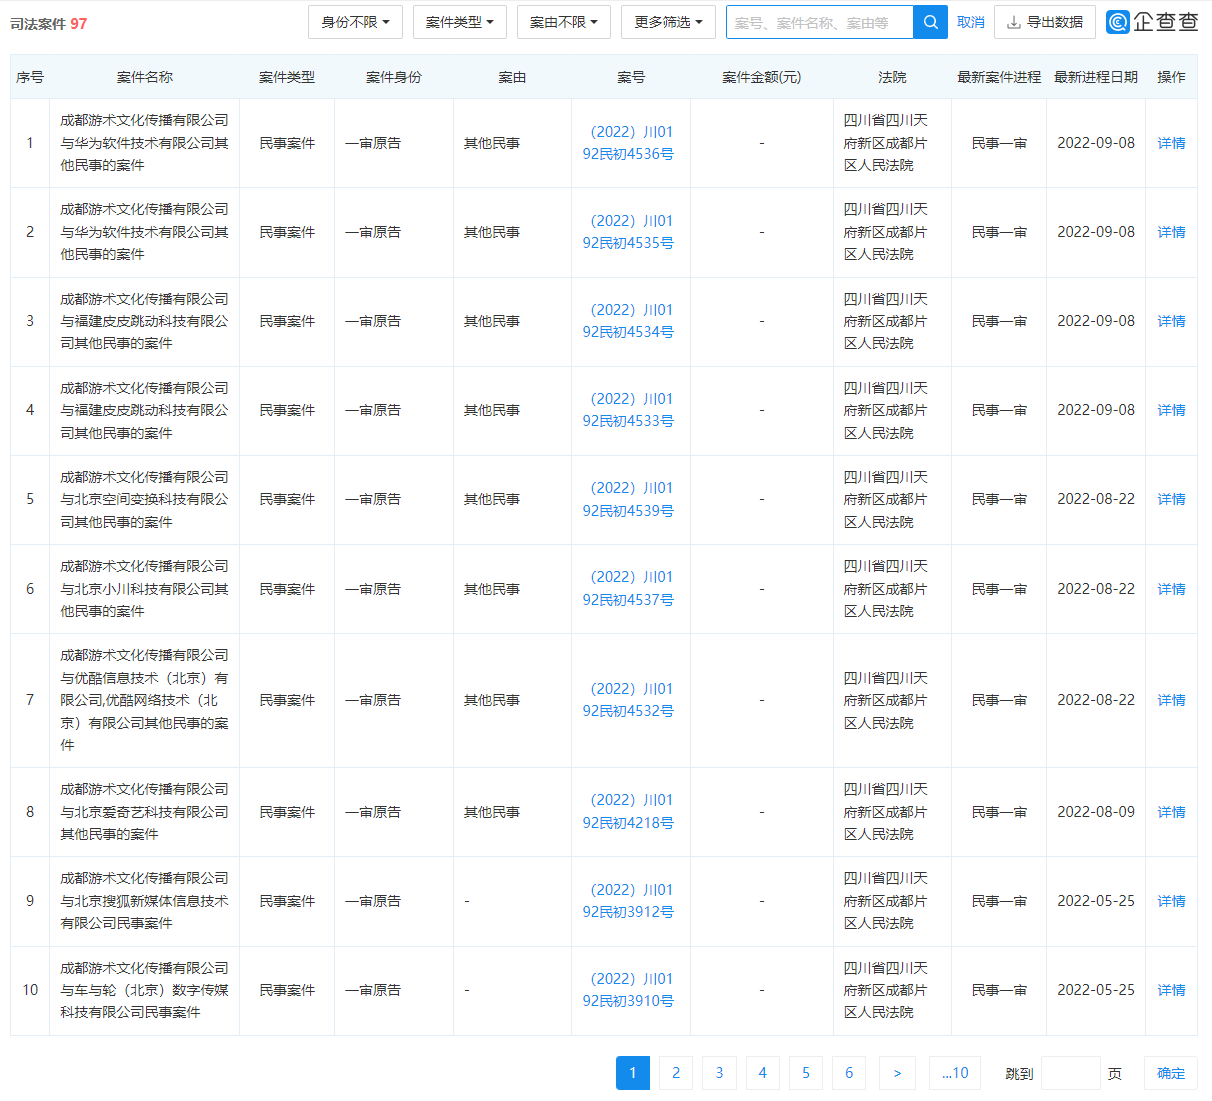The width and height of the screenshot is (1212, 1101).
Task: Go to page 2 in pagination
Action: 675,1072
